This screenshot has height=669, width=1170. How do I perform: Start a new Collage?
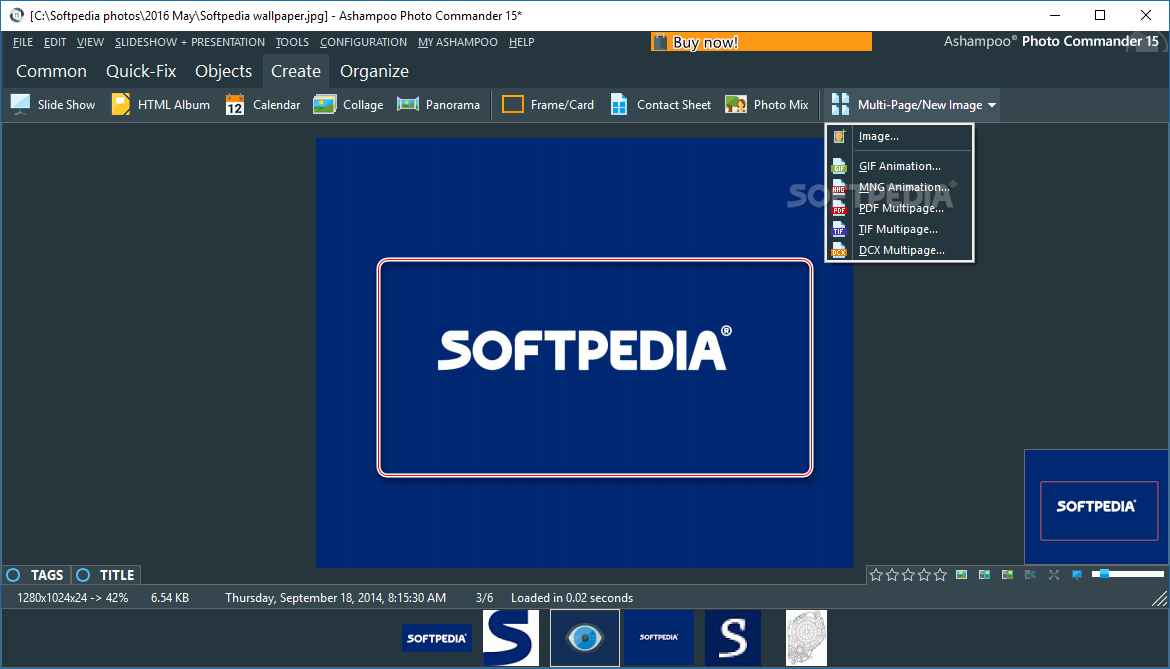pos(348,104)
